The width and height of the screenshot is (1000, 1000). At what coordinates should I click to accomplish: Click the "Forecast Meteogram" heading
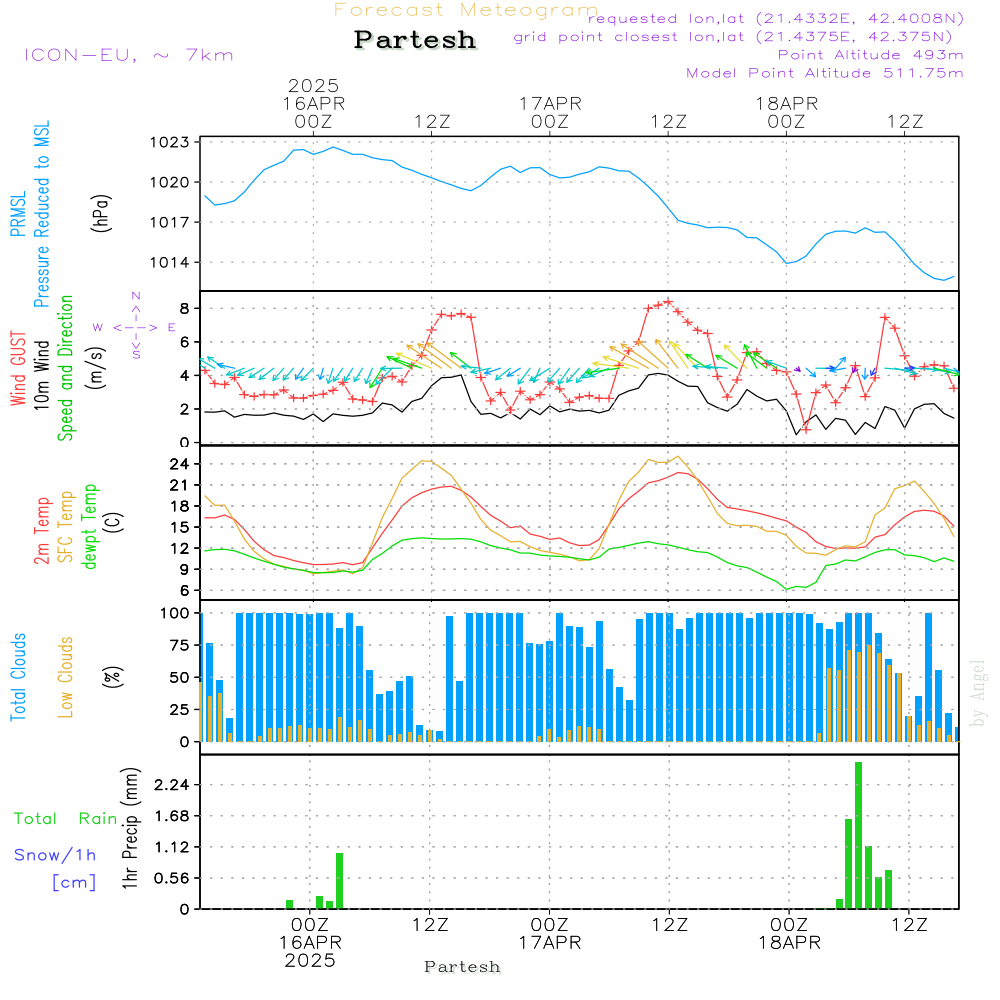coord(466,10)
